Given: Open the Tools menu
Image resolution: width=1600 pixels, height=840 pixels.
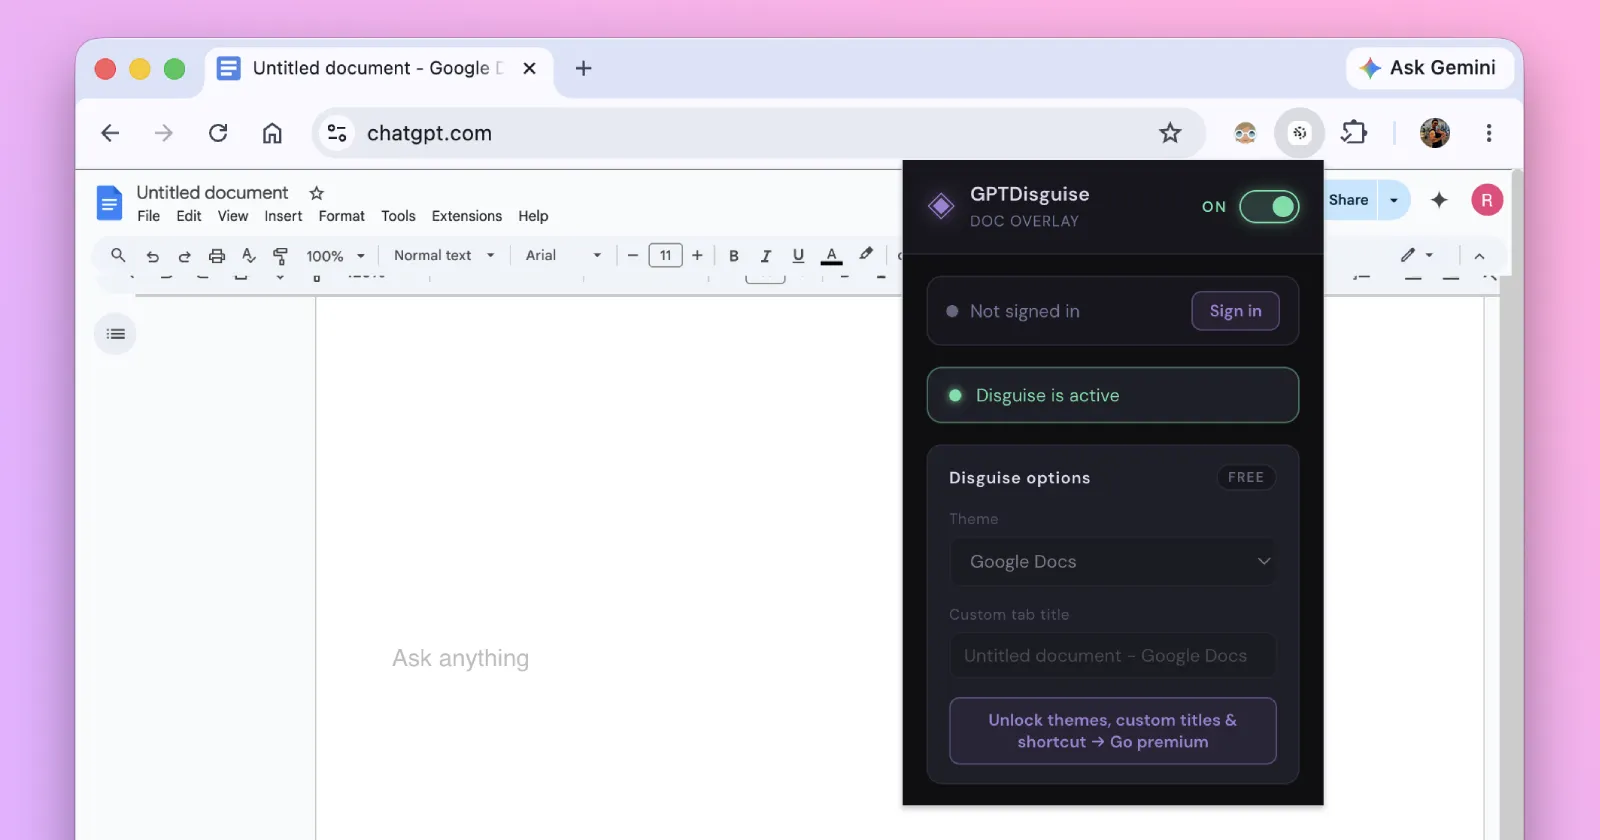Looking at the screenshot, I should (x=398, y=216).
